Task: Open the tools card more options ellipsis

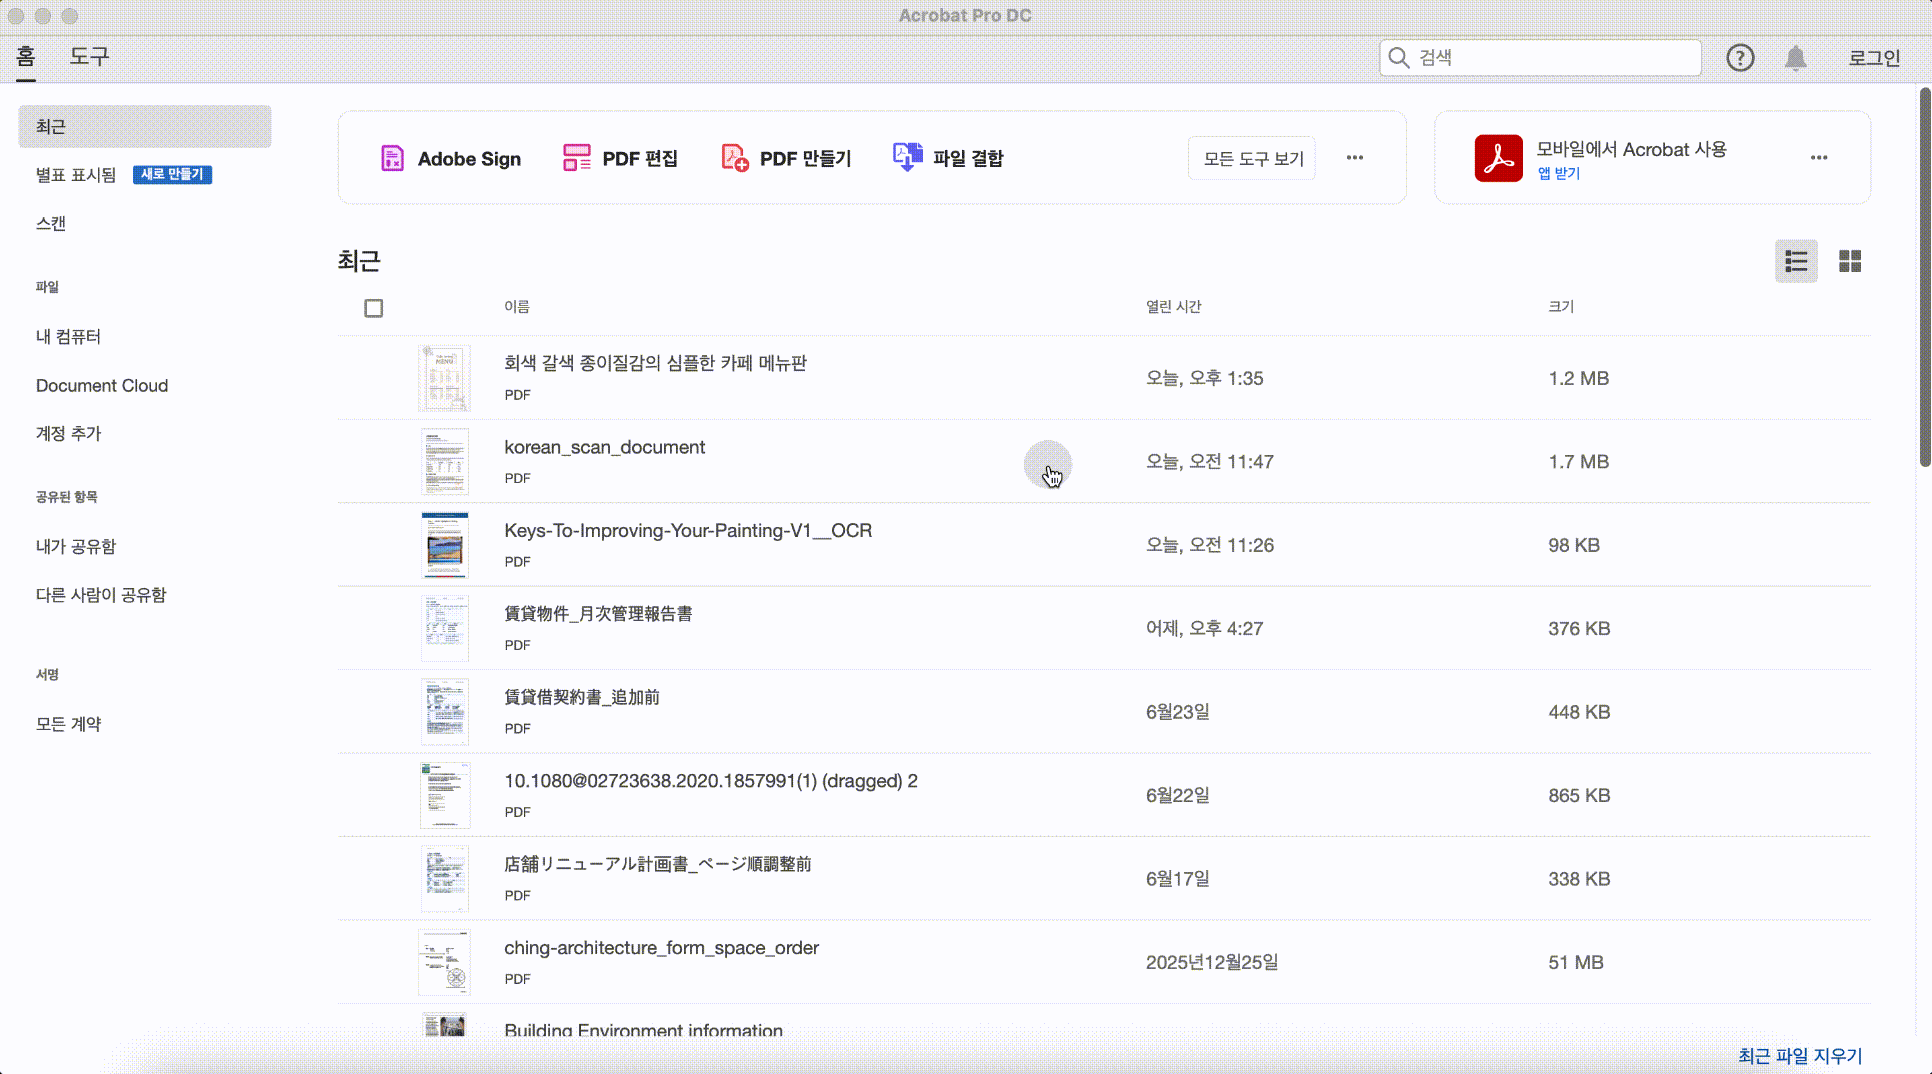Action: tap(1355, 158)
